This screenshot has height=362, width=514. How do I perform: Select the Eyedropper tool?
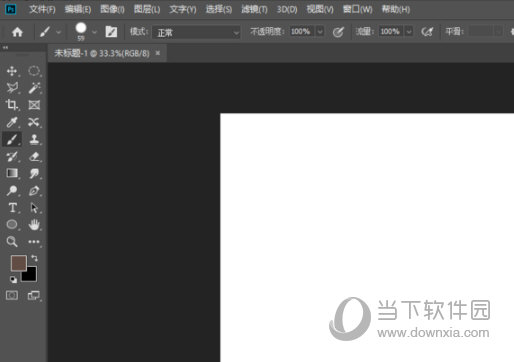12,122
